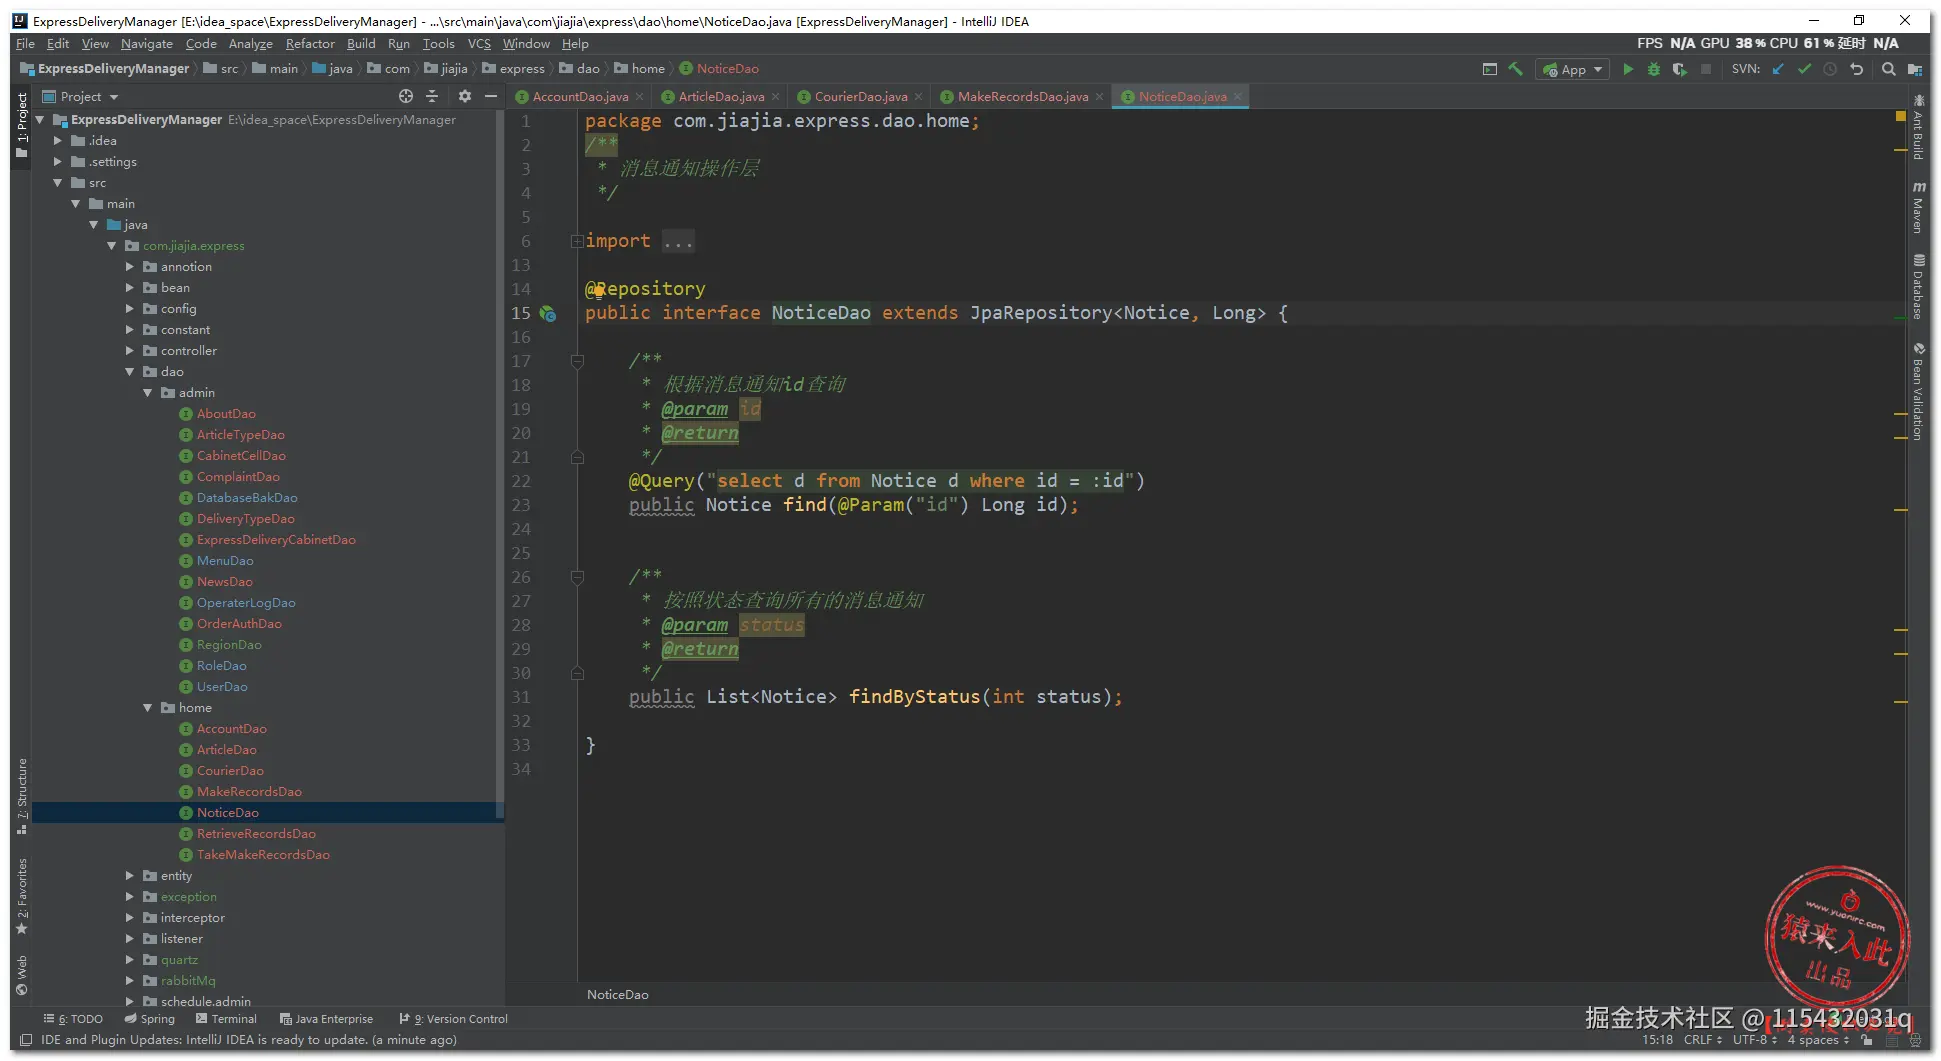The width and height of the screenshot is (1941, 1061).
Task: Revert changes with the undo arrow icon
Action: (x=1856, y=69)
